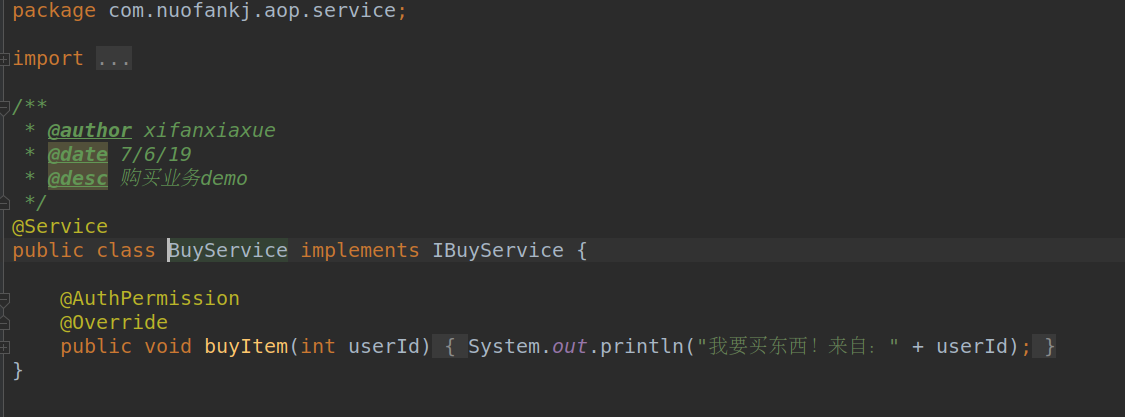The image size is (1125, 417).
Task: Click the folded import ellipsis placeholder
Action: click(114, 59)
